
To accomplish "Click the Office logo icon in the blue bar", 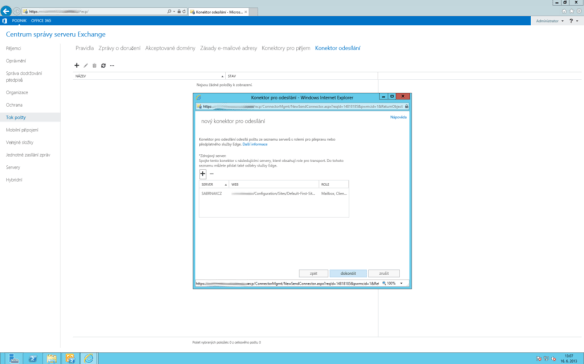I will click(4, 21).
